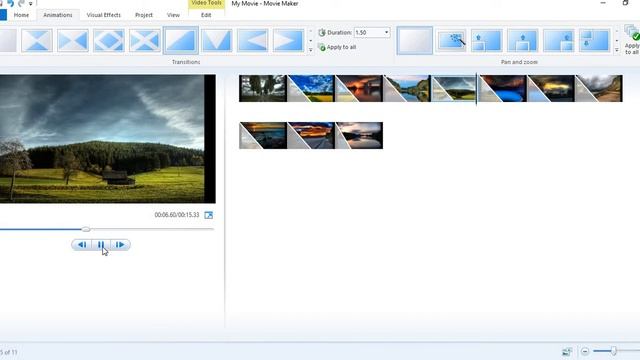Expand the transitions gallery more arrow
Screen dimensions: 640x360
tap(310, 50)
